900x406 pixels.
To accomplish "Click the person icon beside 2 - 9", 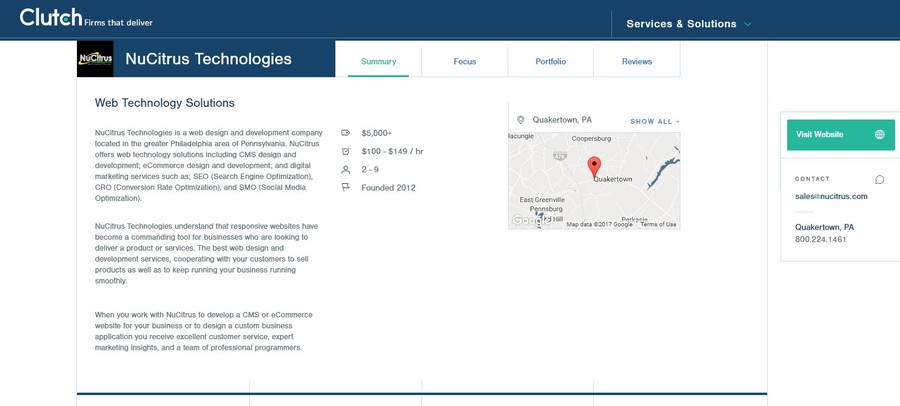I will [x=346, y=169].
